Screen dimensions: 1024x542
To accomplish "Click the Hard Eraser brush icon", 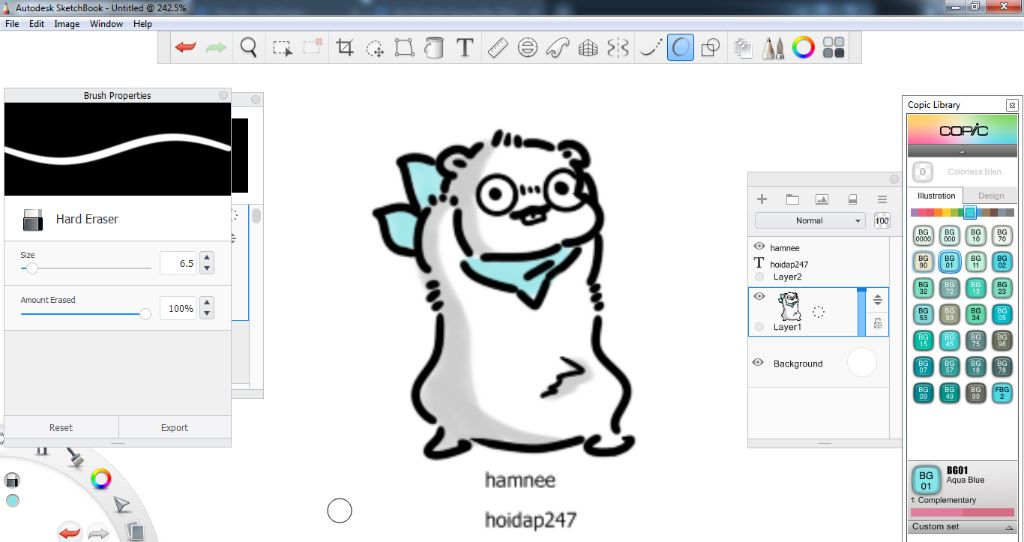I will point(33,219).
